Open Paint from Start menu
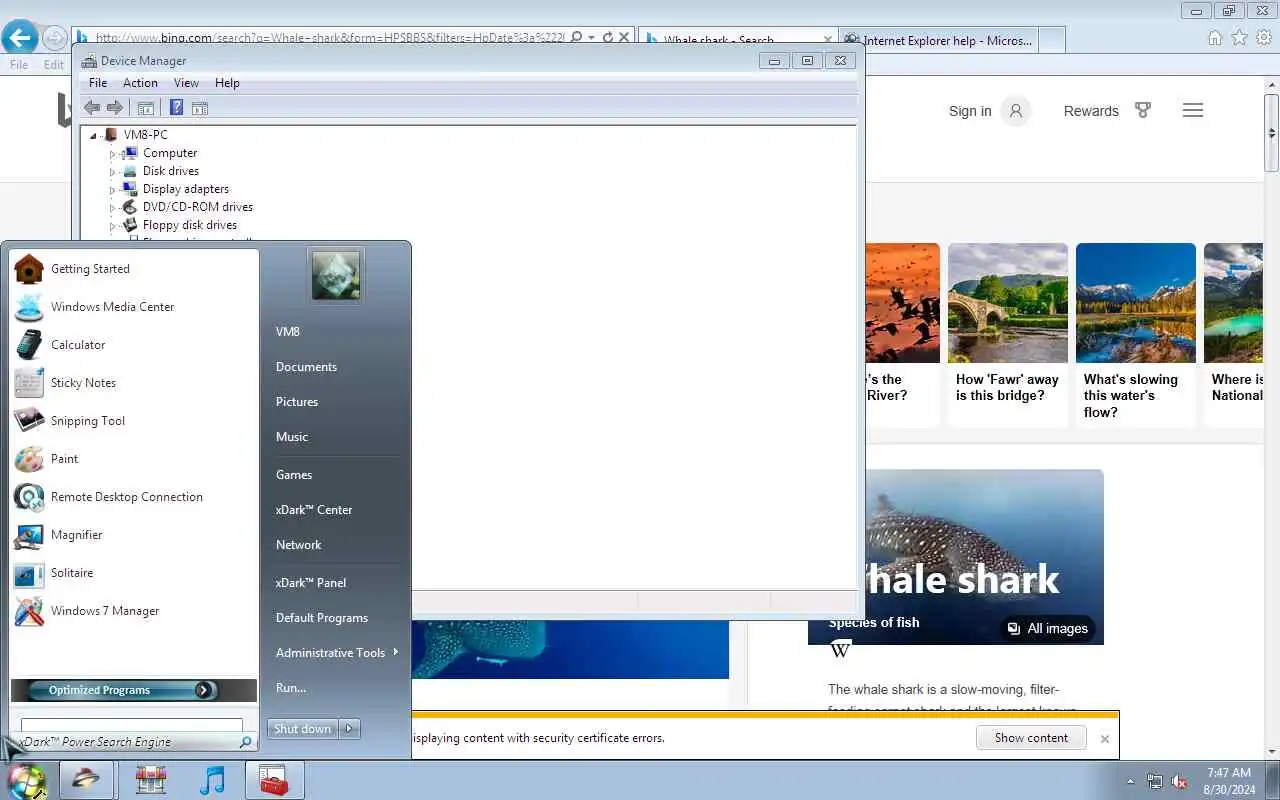 [64, 459]
